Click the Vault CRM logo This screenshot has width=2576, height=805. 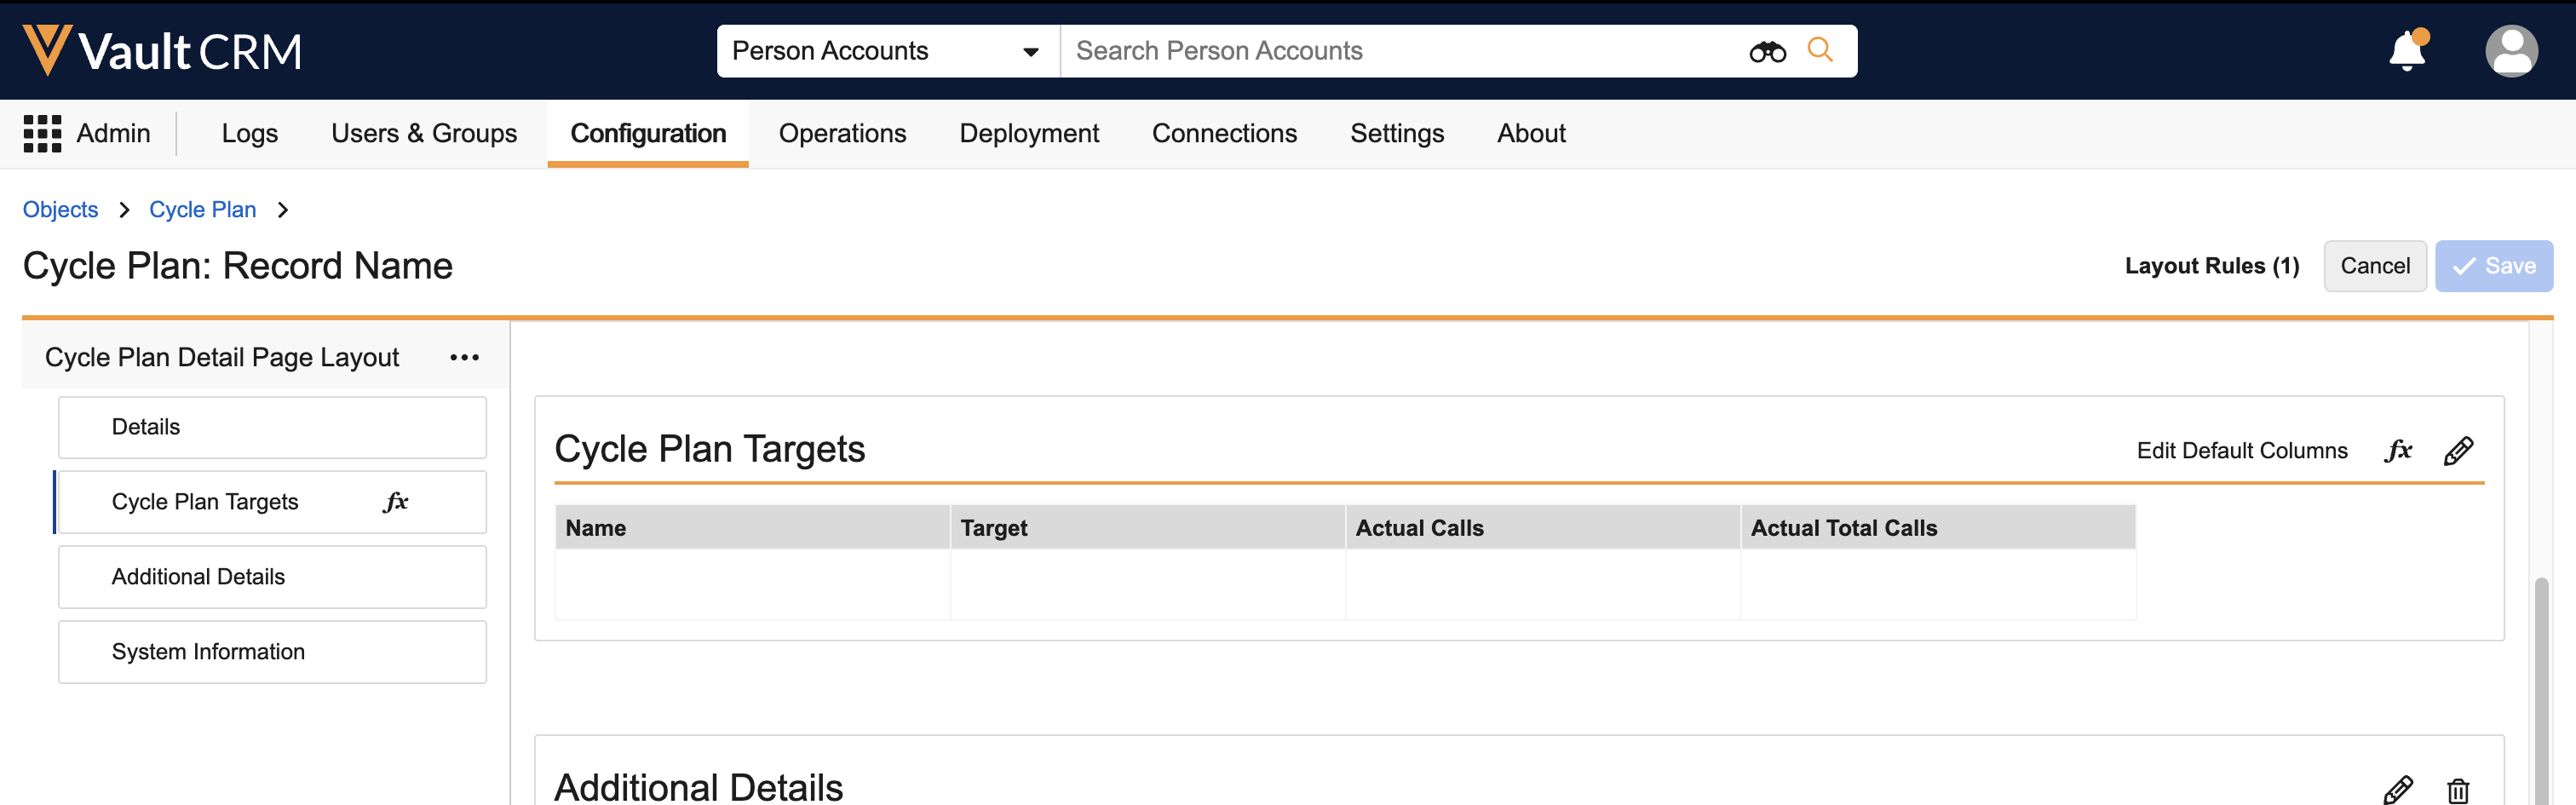coord(162,51)
